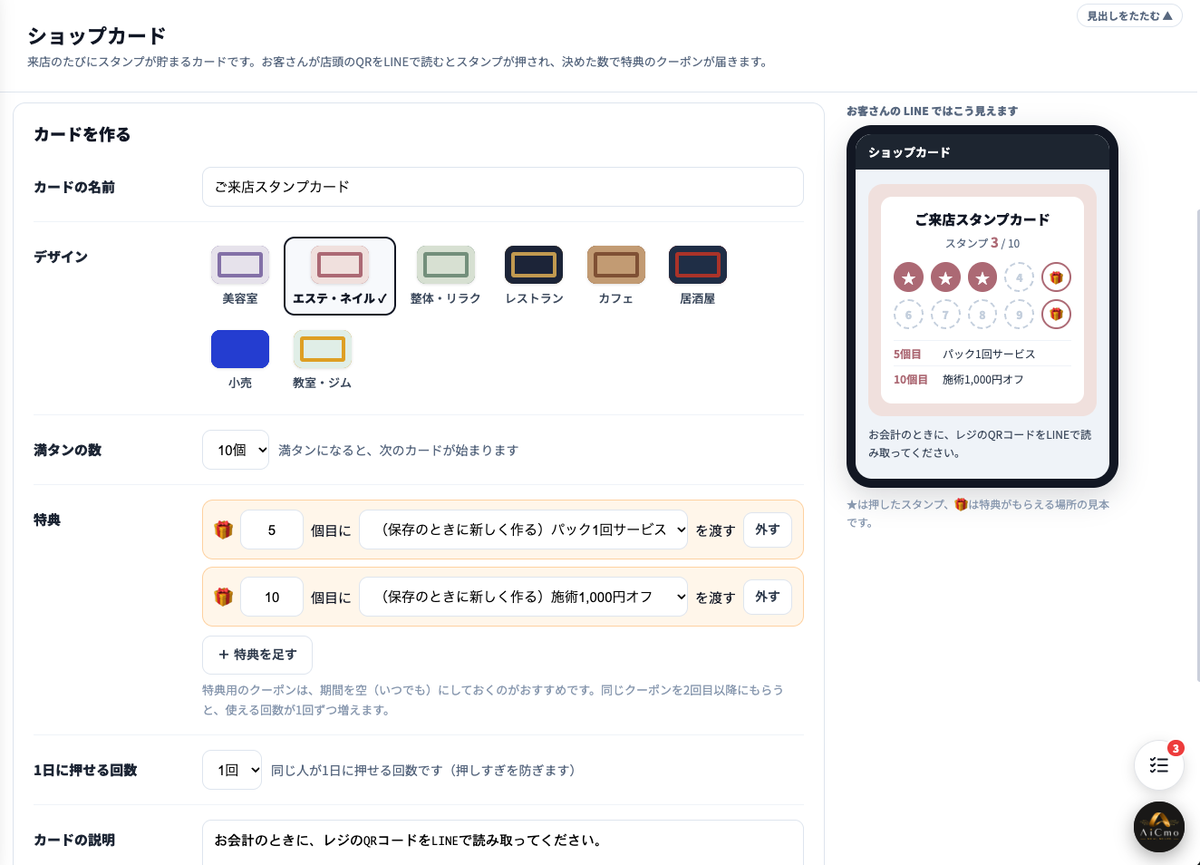
Task: Click preview reward text パック1回サービス
Action: [989, 354]
